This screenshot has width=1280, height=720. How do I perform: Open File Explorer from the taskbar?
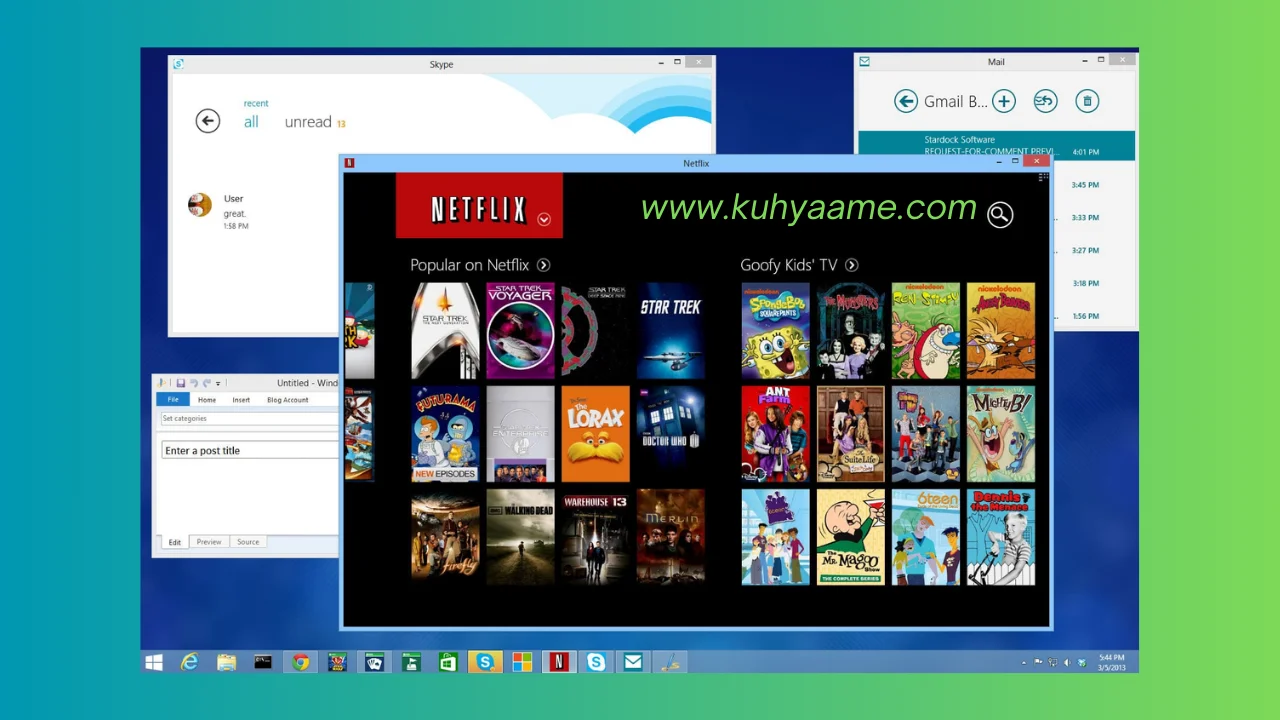tap(226, 662)
